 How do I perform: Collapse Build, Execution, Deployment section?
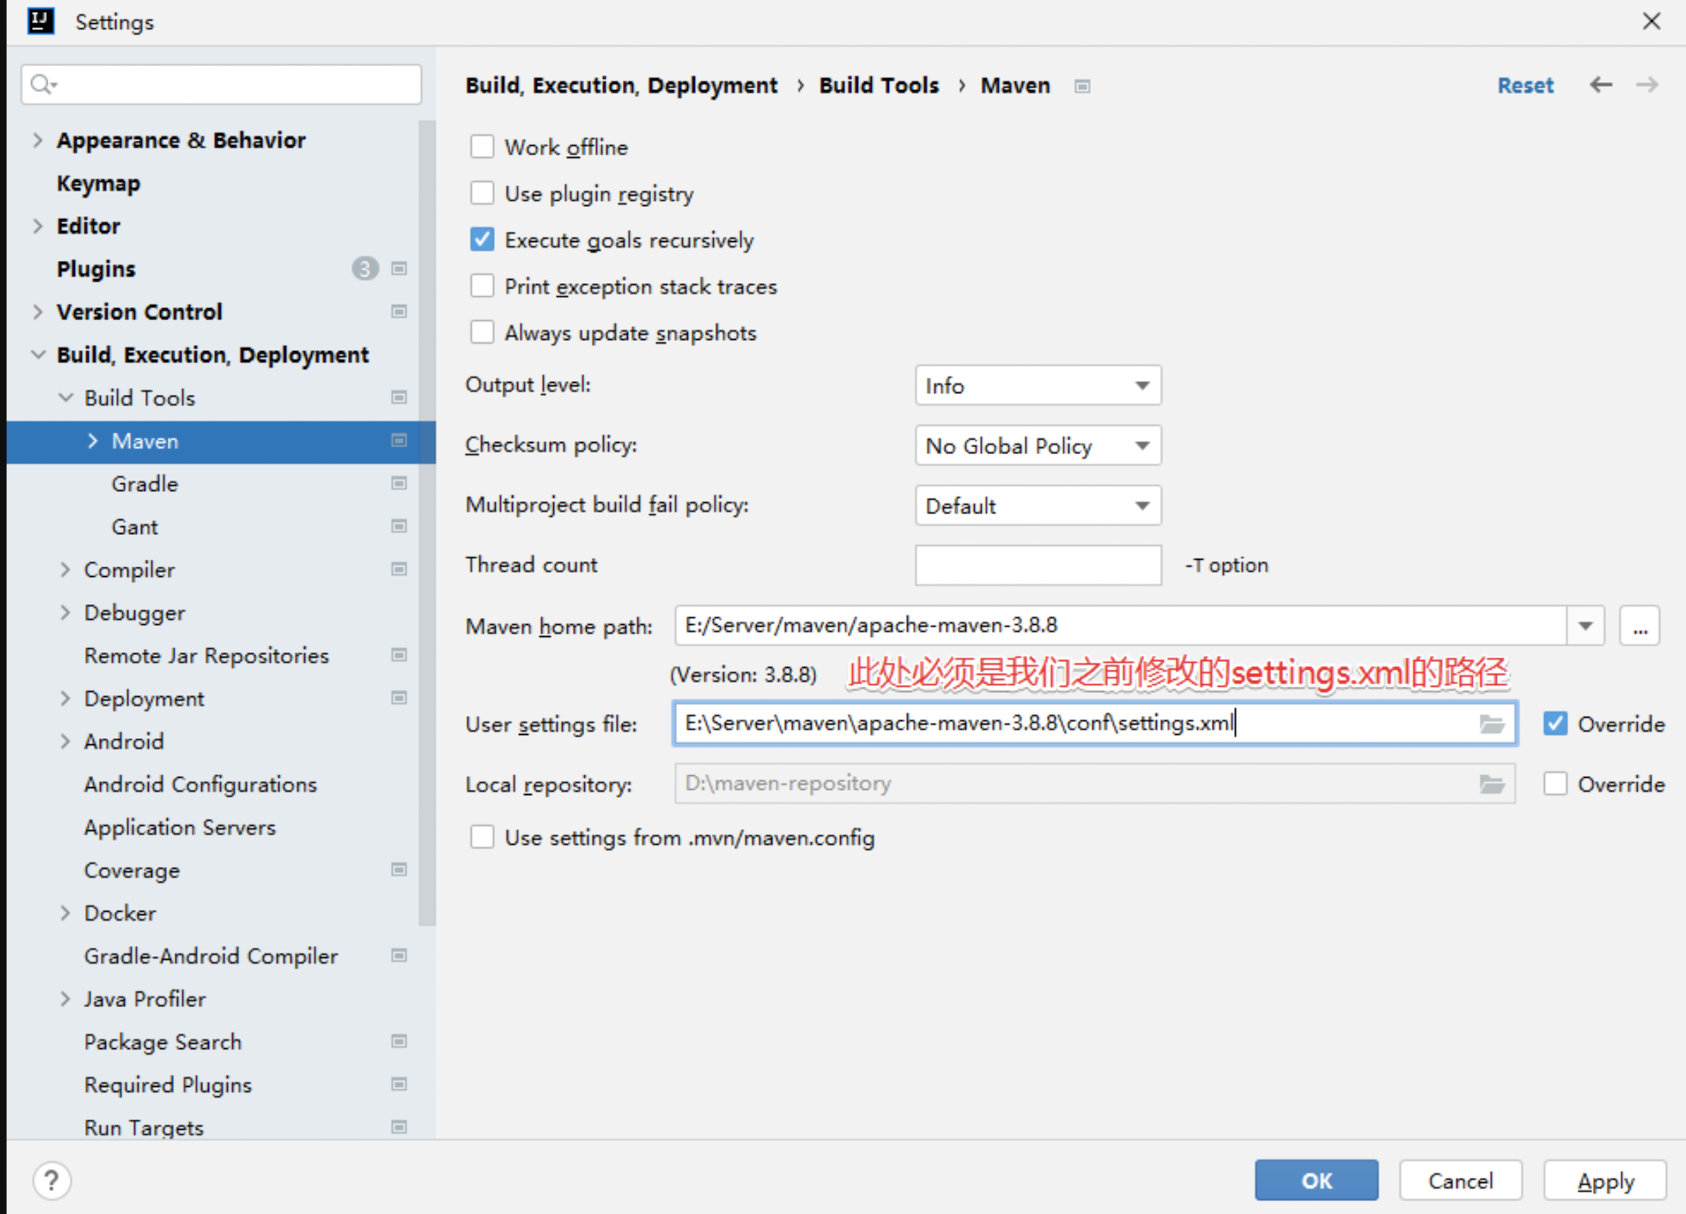(x=38, y=354)
